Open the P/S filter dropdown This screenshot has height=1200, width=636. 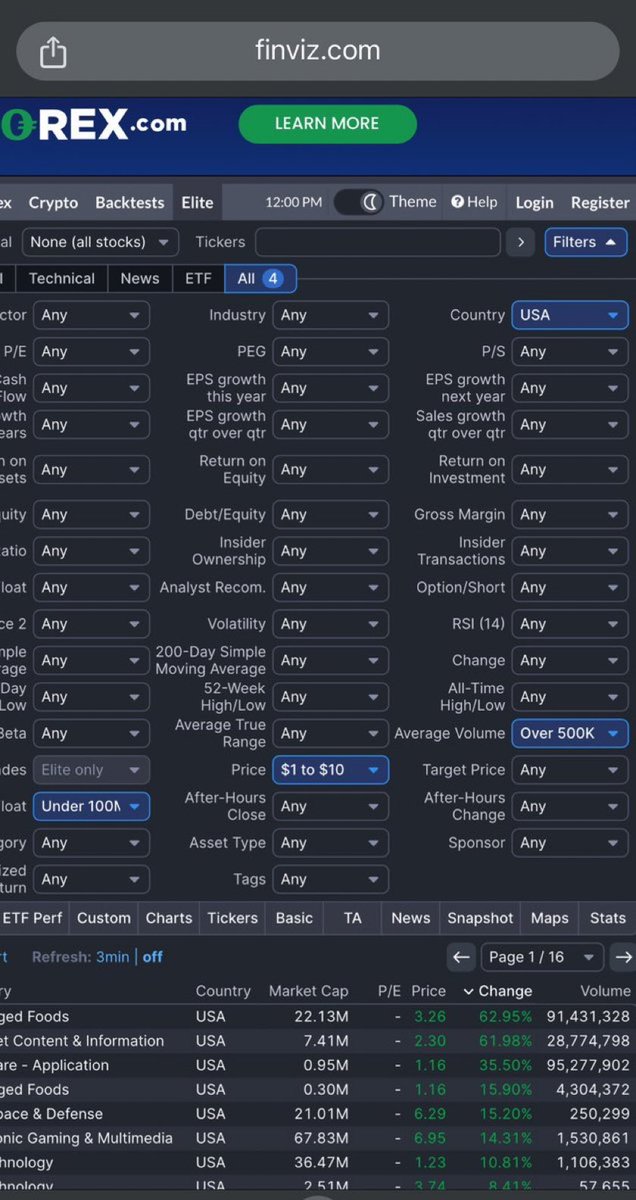point(570,352)
